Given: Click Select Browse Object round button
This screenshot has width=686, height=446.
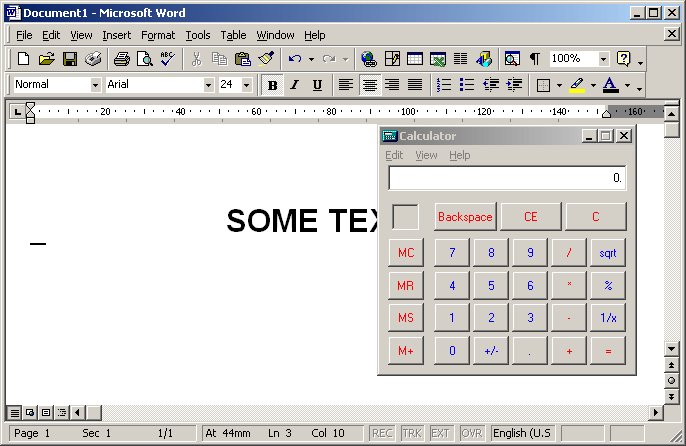Looking at the screenshot, I should (x=672, y=380).
